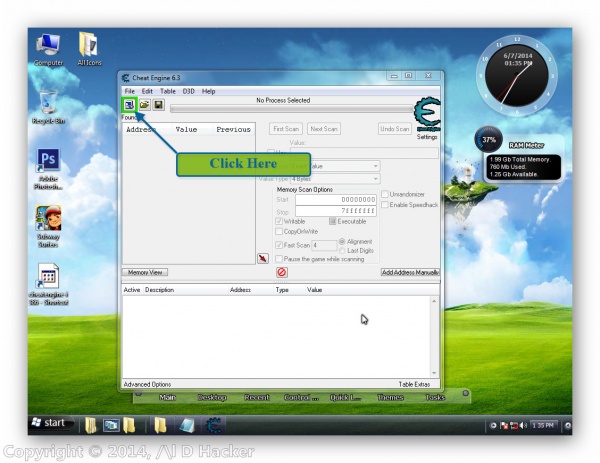Image resolution: width=600 pixels, height=463 pixels.
Task: Open the Scan Type dropdown
Action: coord(335,166)
